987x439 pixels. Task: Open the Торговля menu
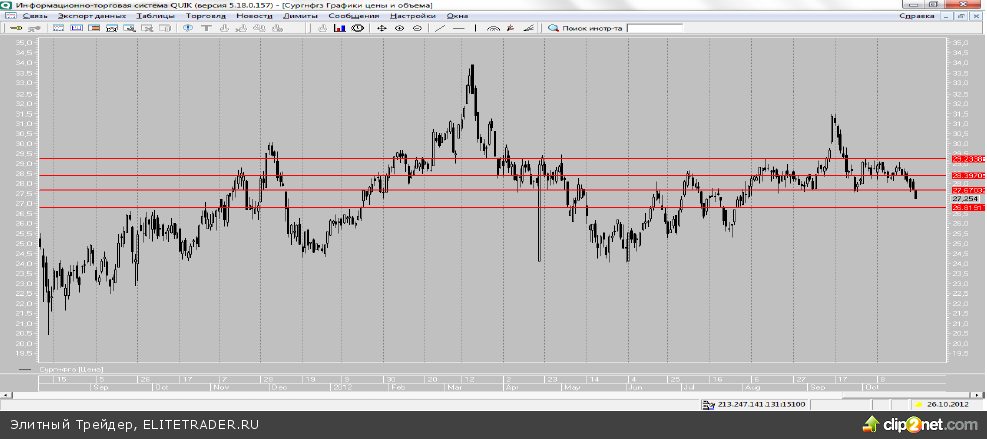coord(206,16)
